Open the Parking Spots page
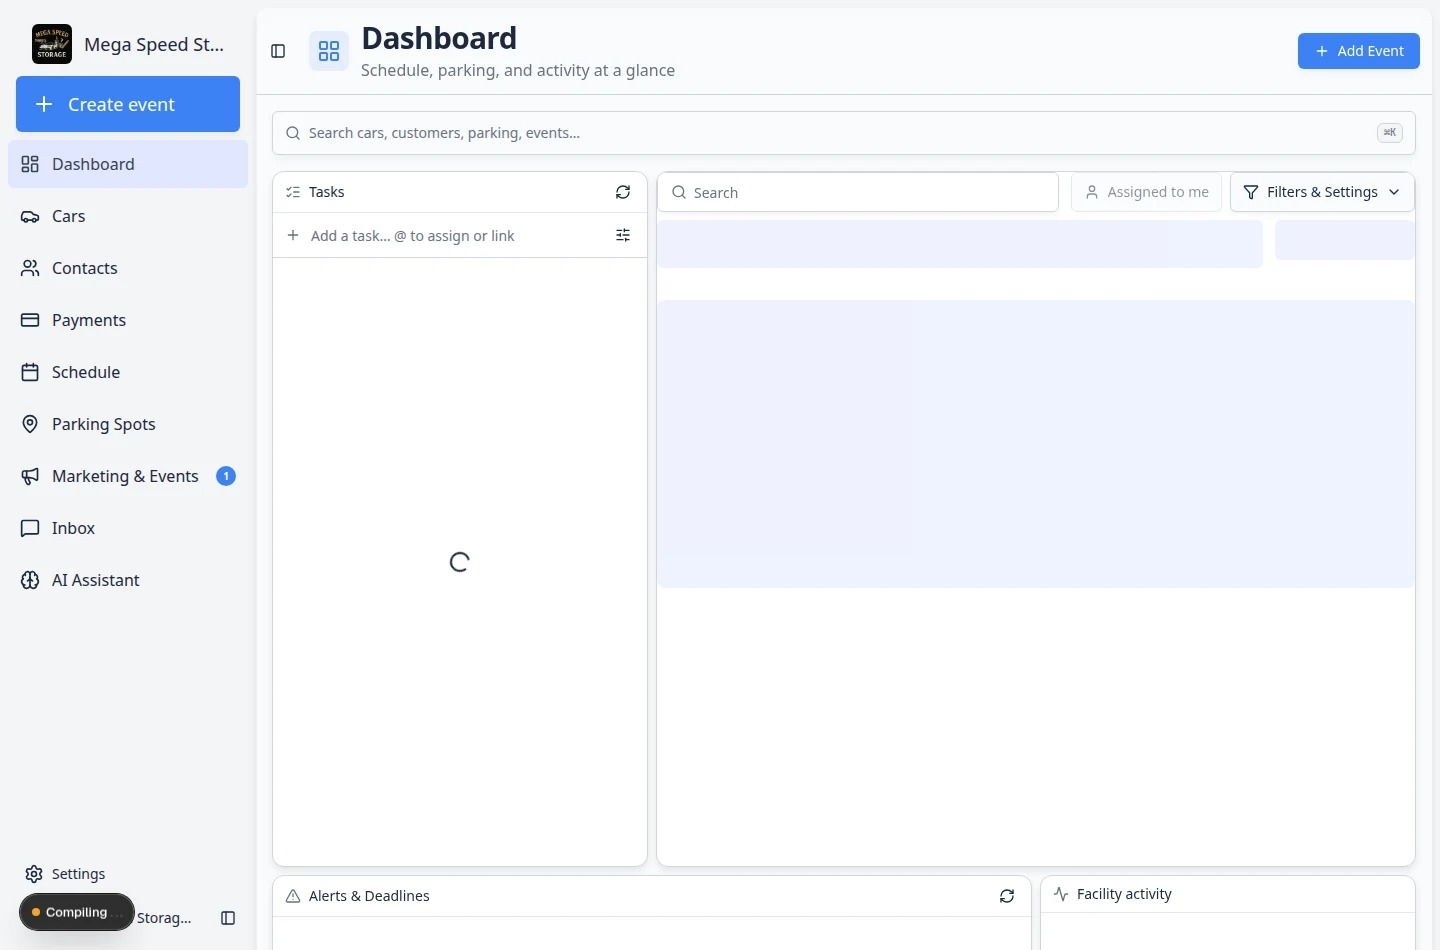This screenshot has width=1440, height=950. pos(128,424)
